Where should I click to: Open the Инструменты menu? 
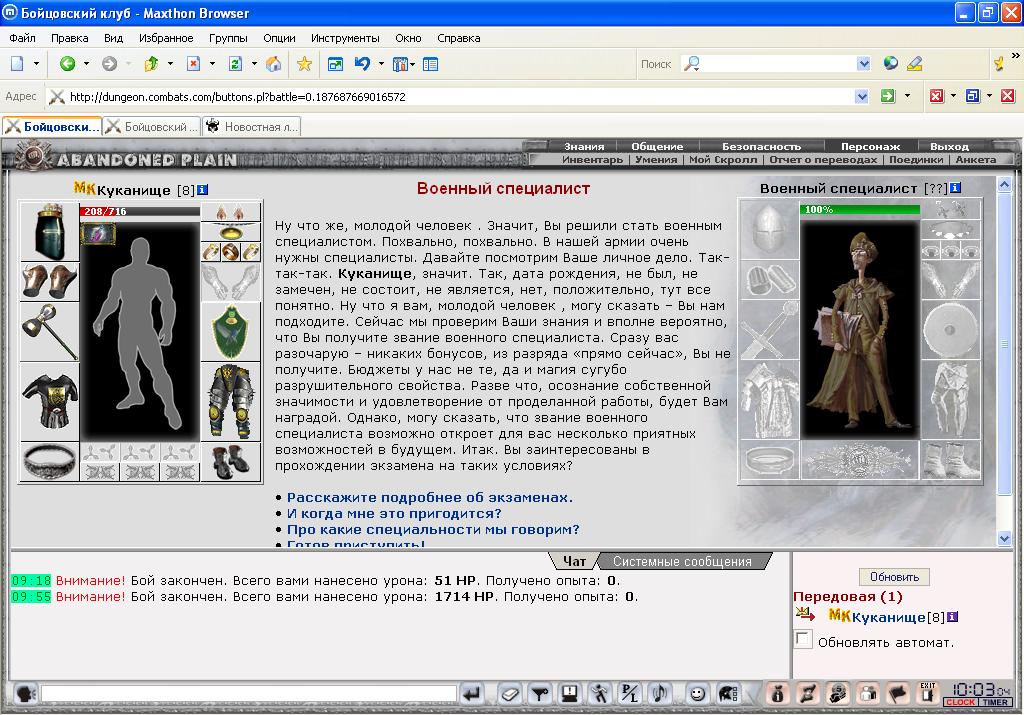pyautogui.click(x=345, y=38)
